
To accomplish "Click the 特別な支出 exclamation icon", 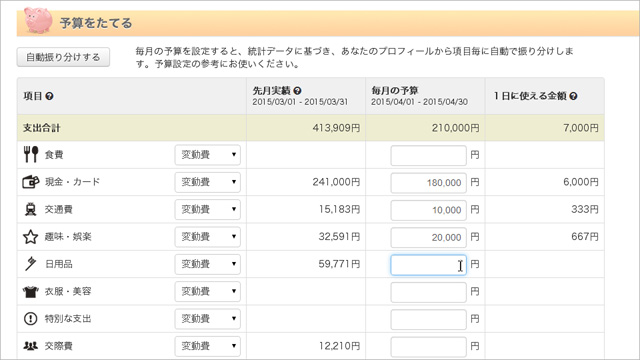I will pos(31,318).
